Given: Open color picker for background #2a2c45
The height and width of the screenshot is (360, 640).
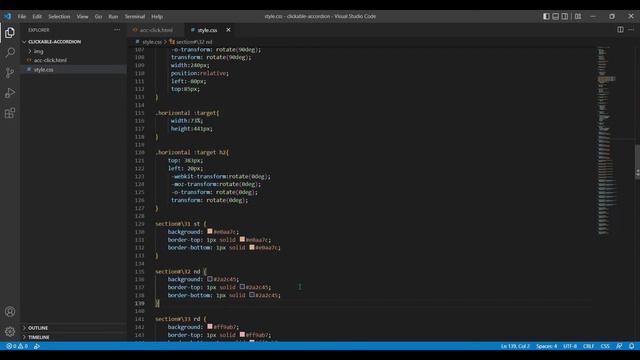Looking at the screenshot, I should (210, 279).
